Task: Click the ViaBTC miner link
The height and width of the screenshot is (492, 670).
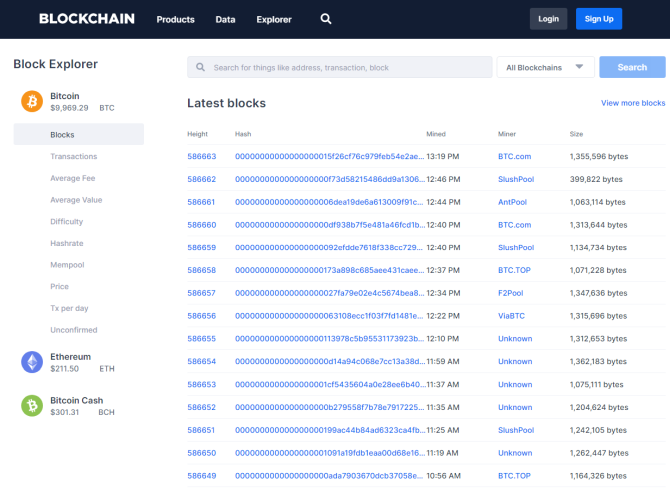Action: [511, 316]
